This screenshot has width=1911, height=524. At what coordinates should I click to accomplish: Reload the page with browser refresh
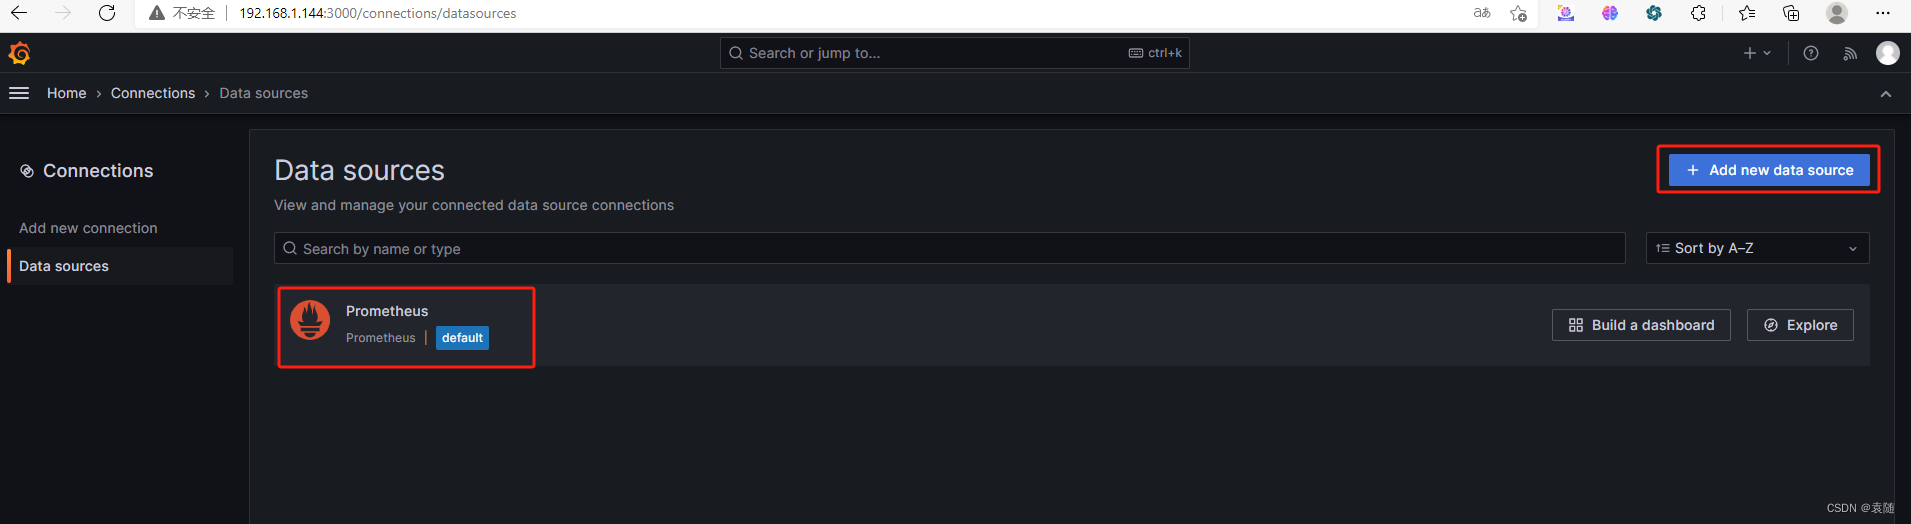click(107, 13)
